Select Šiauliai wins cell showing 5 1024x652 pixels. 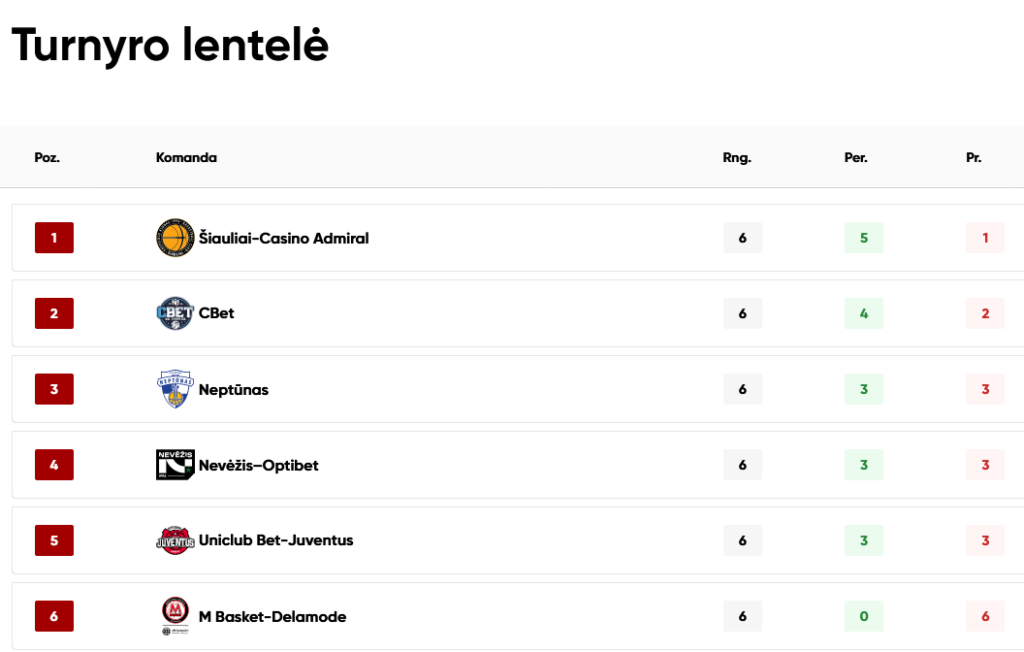[x=863, y=238]
